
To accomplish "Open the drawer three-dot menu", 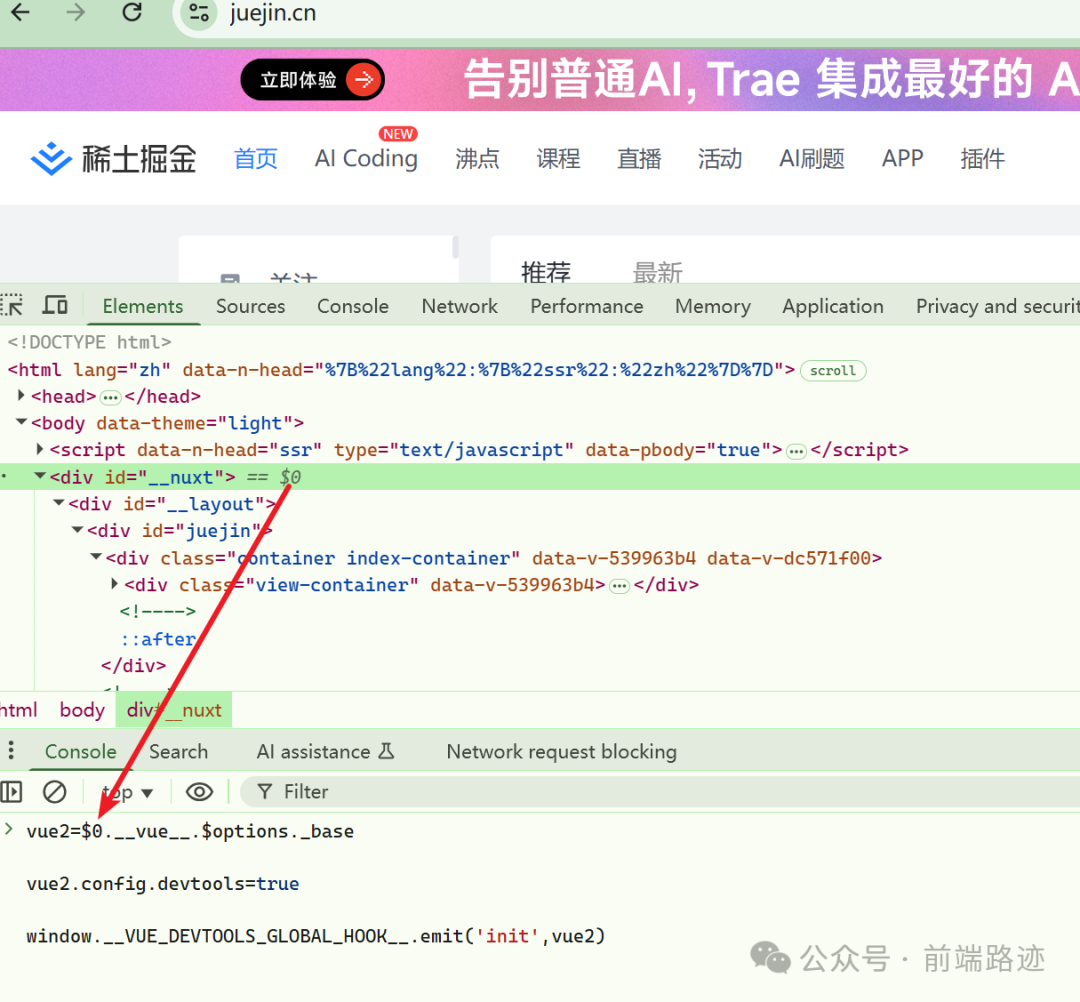I will [x=11, y=751].
